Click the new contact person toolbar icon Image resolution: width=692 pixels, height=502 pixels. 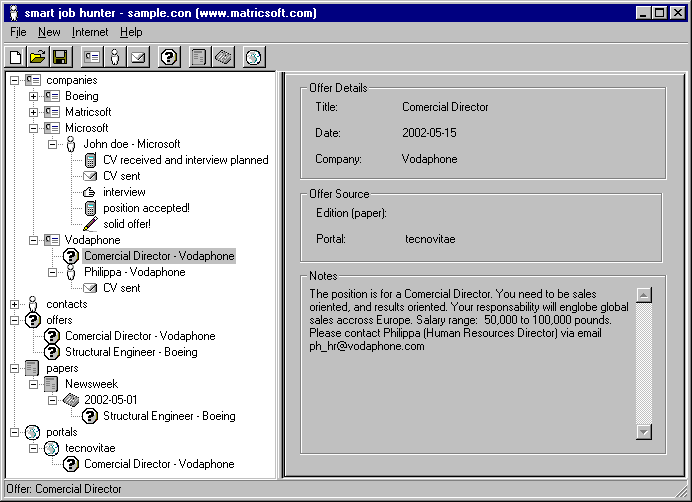[x=115, y=57]
